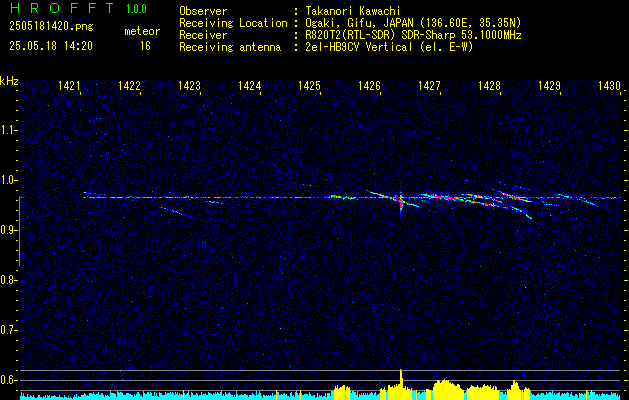Select the timestamp 25.05.18 14:20

(51, 46)
